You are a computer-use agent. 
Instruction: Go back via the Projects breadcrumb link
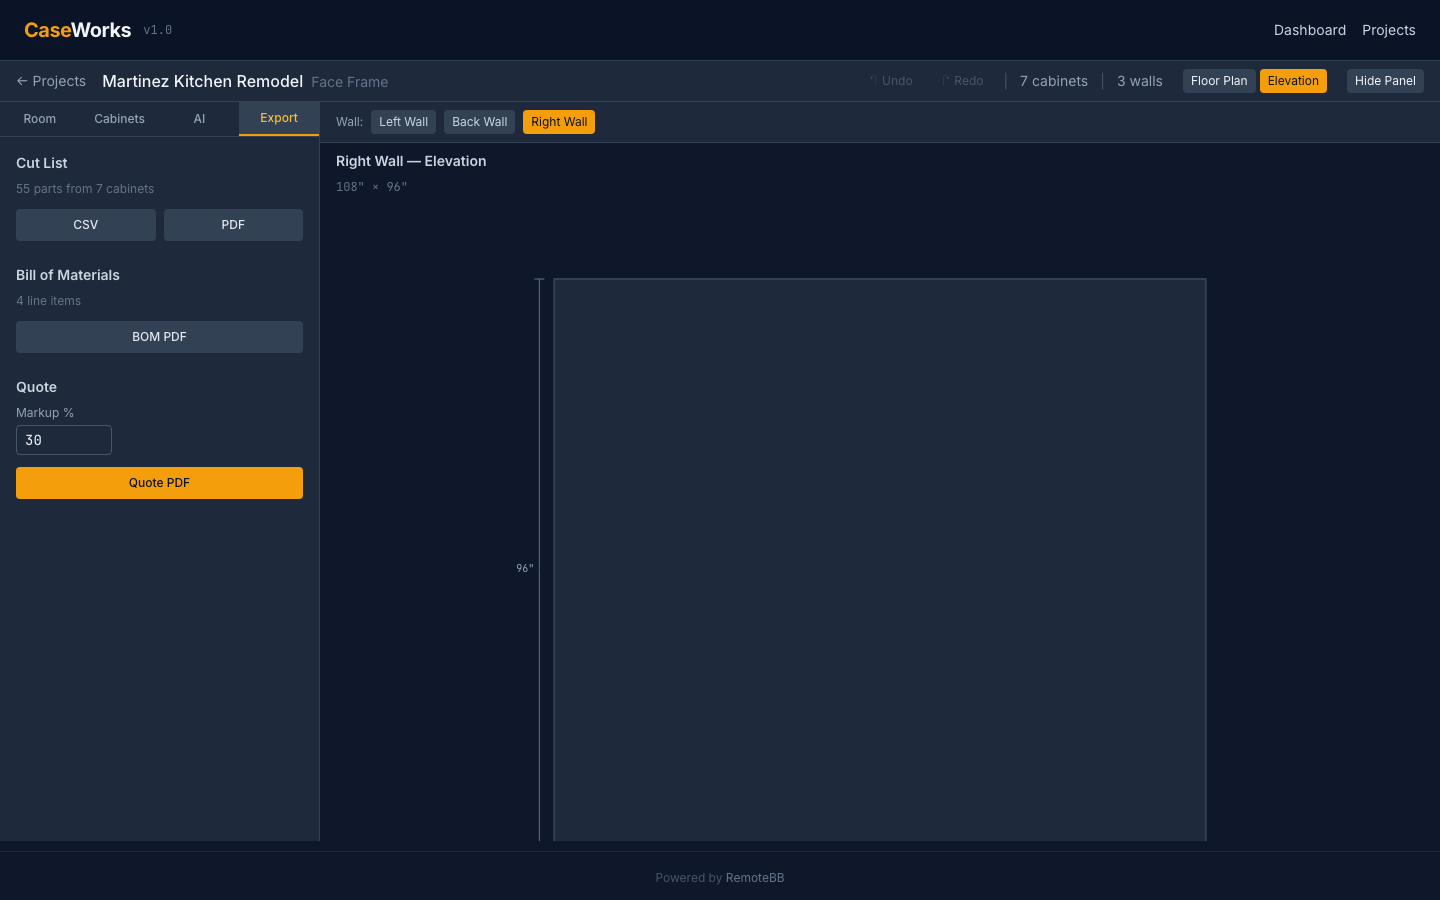pos(51,81)
